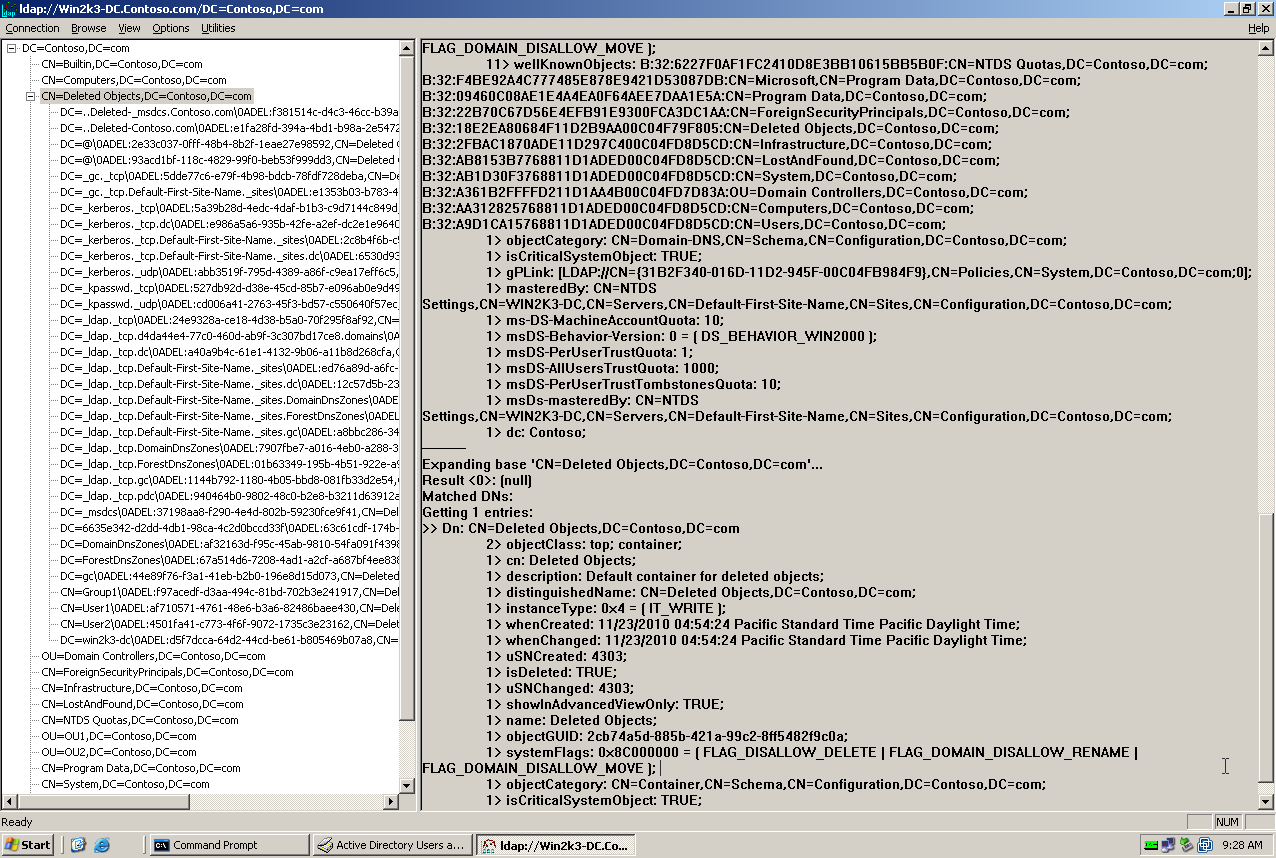Viewport: 1276px width, 858px height.
Task: Click the network connections tray icon
Action: (1167, 844)
